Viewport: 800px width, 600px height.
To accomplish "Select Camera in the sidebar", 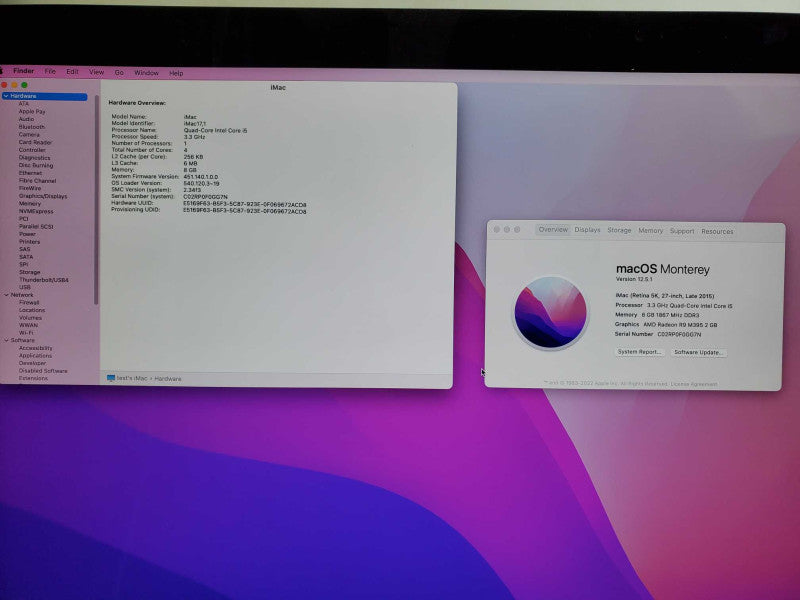I will [x=29, y=134].
